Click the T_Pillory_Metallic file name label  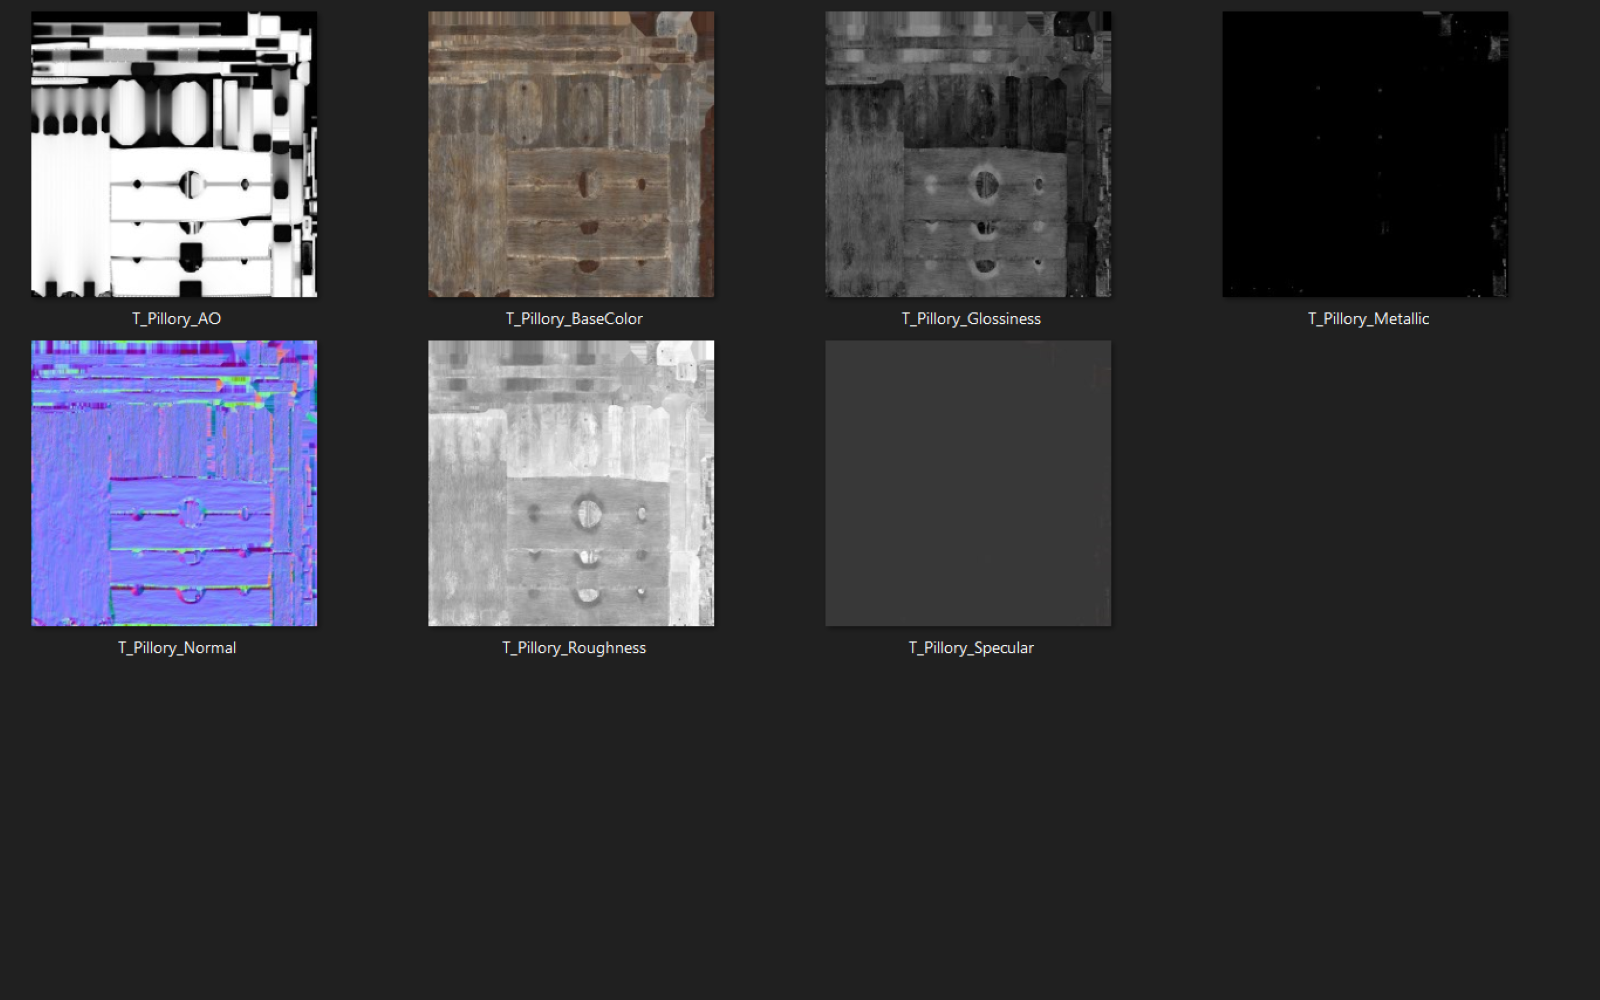point(1368,319)
